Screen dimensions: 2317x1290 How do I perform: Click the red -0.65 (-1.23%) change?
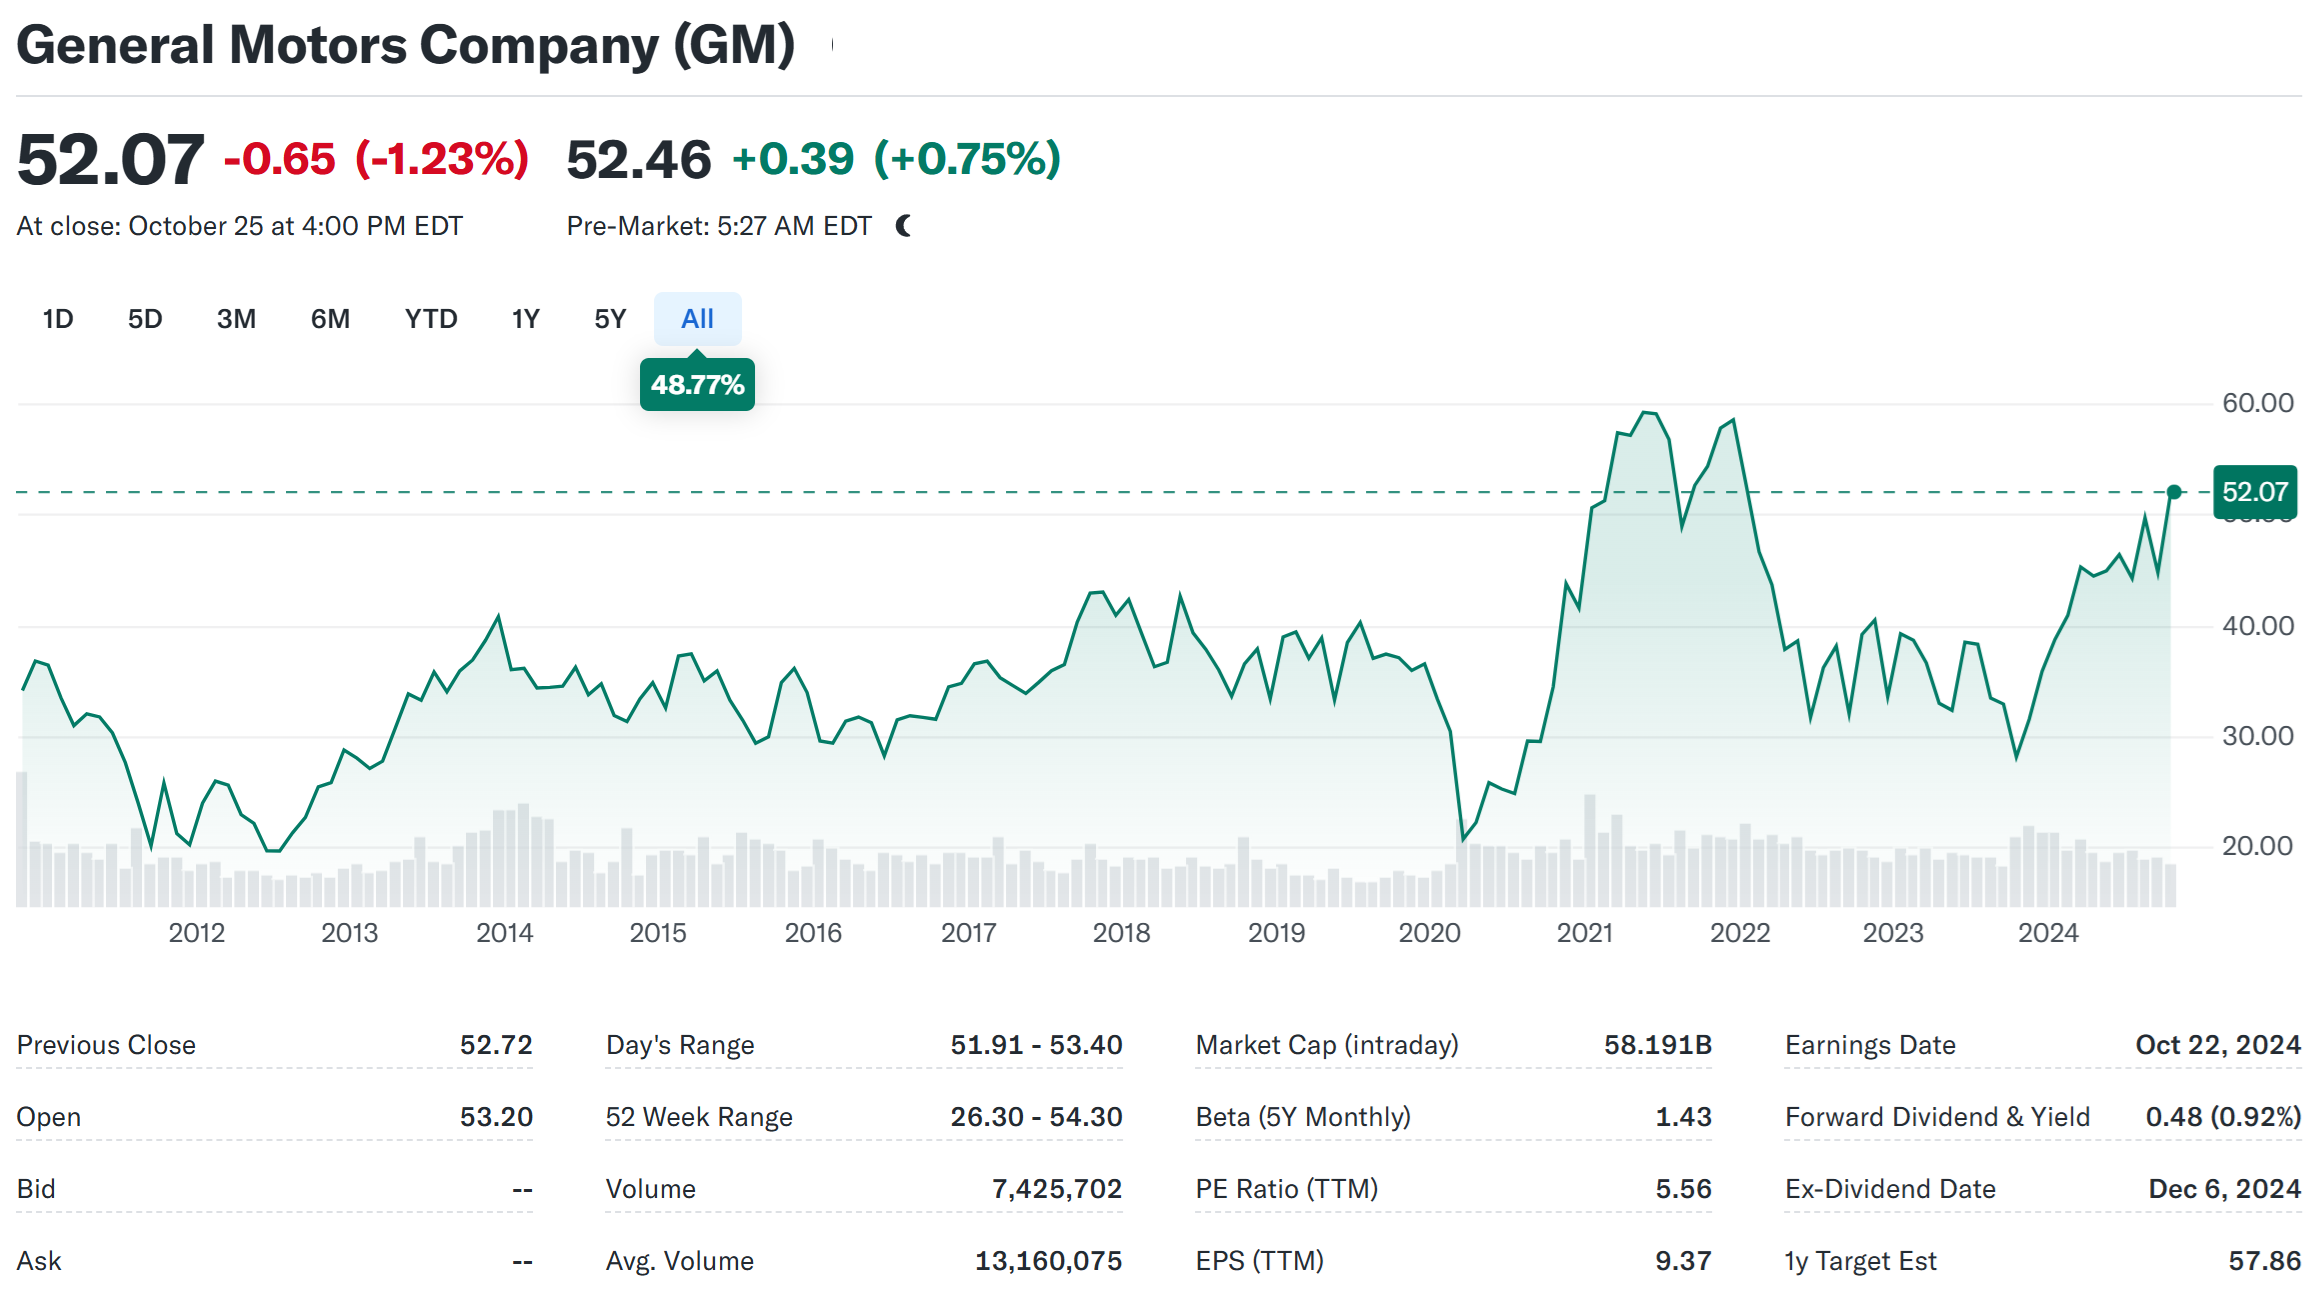point(376,159)
